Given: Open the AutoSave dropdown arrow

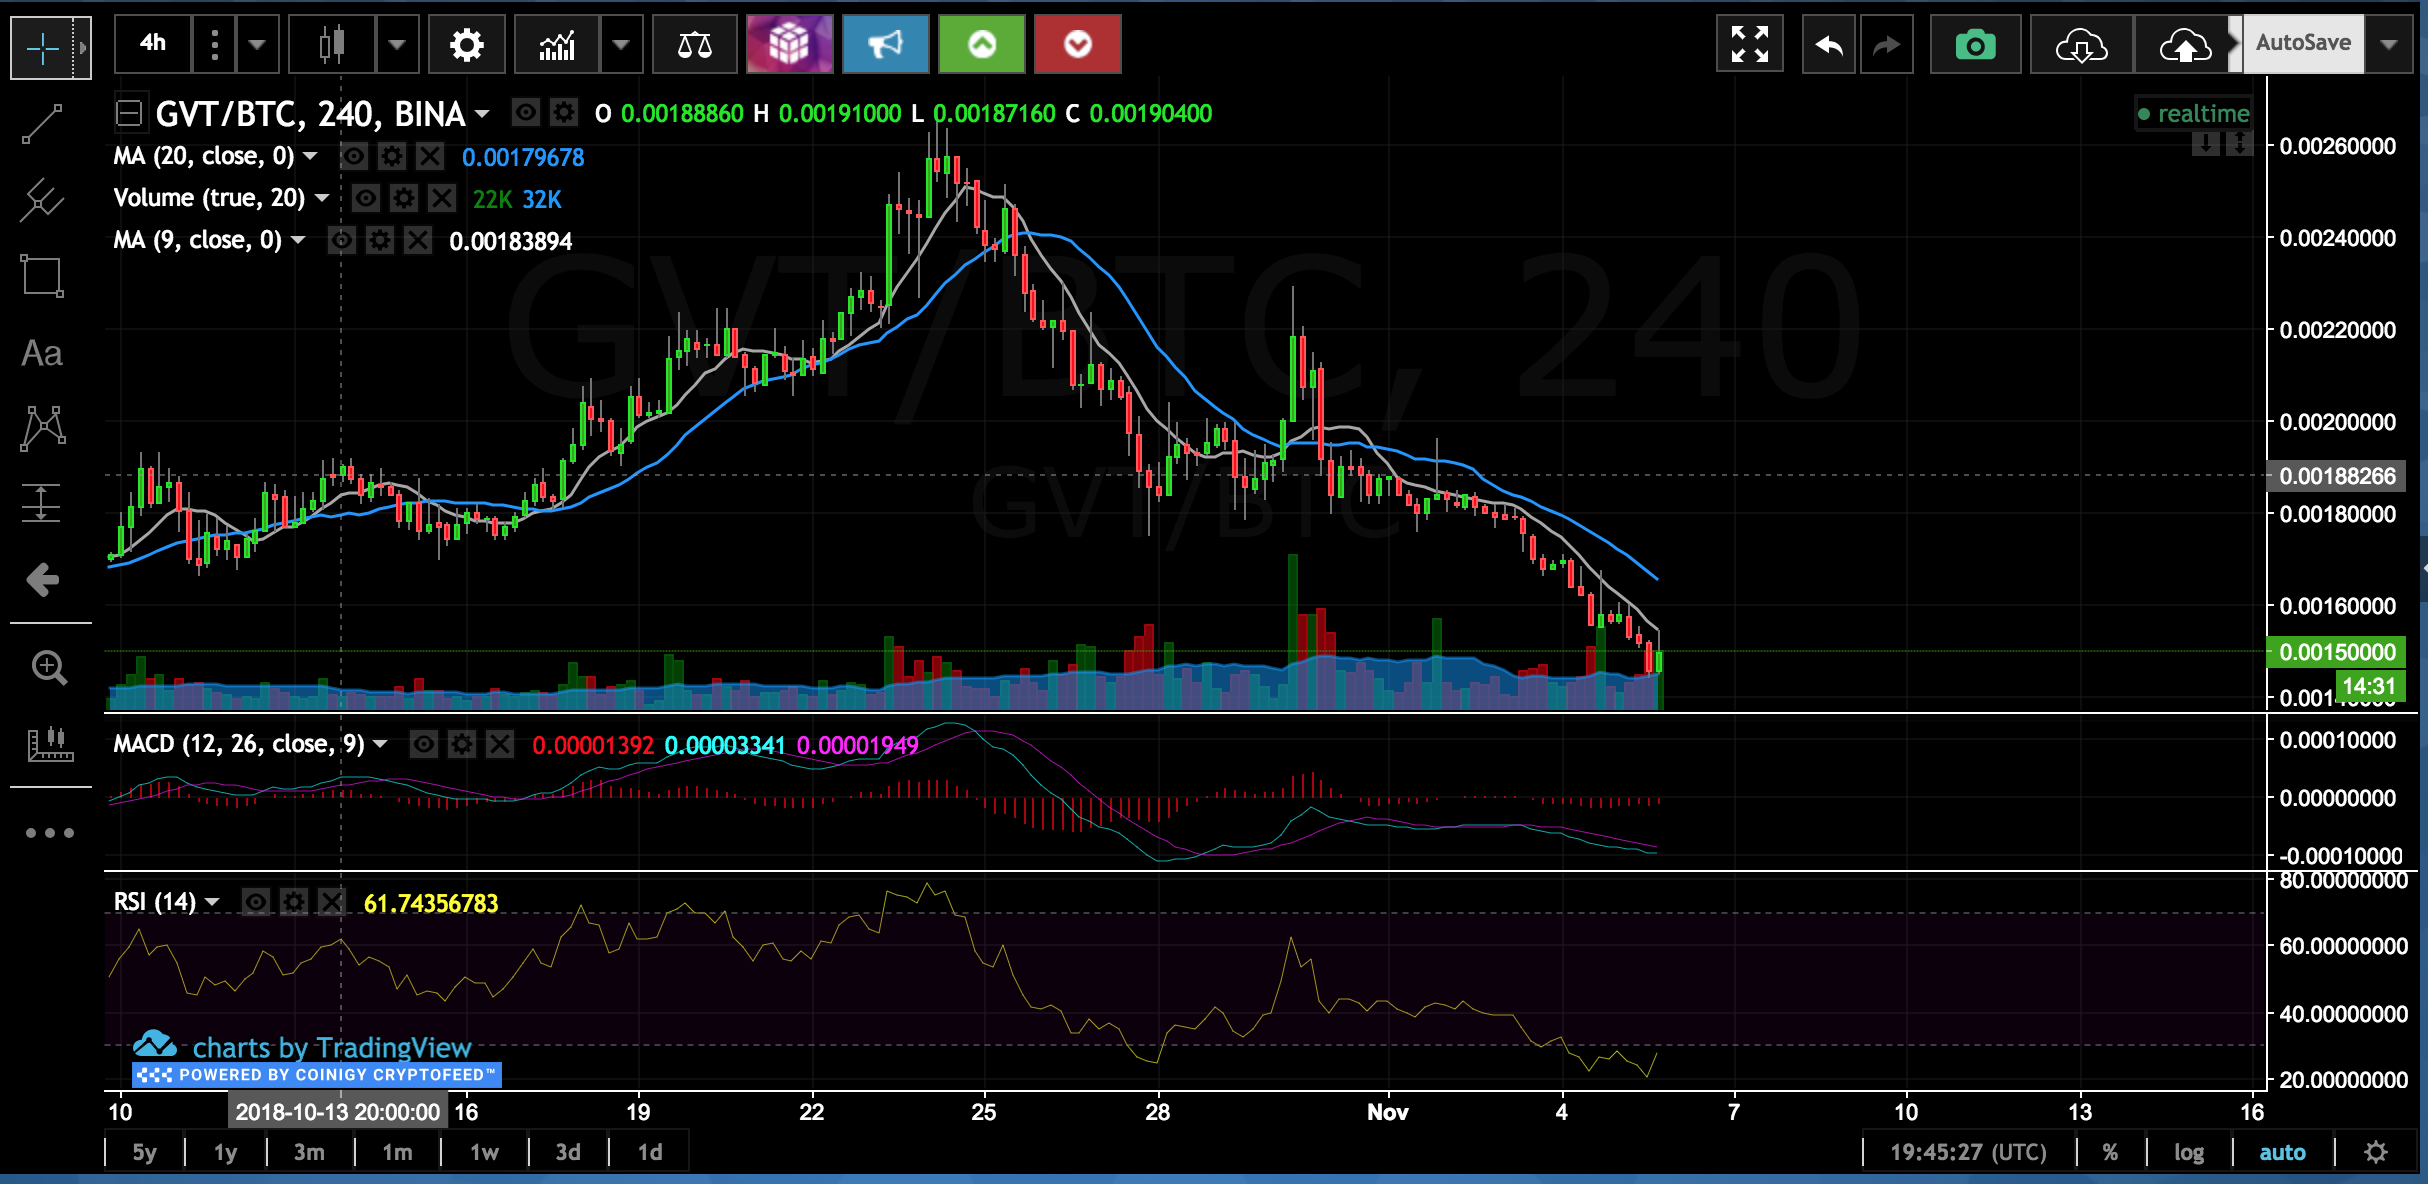Looking at the screenshot, I should (2389, 44).
